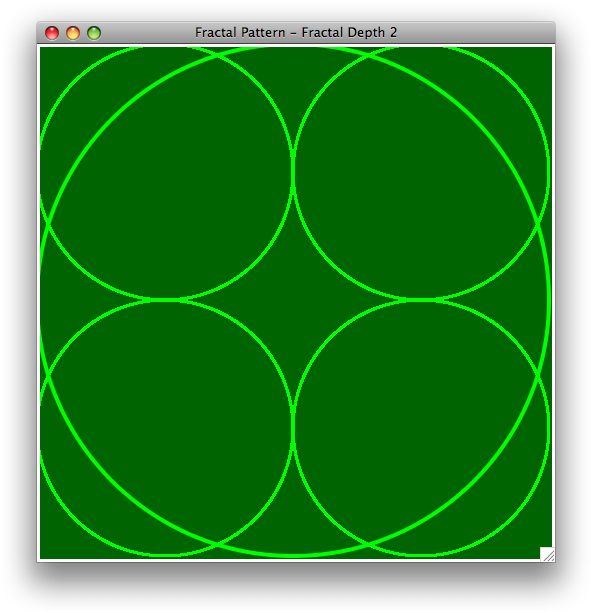Close the Fractal Pattern window

[52, 33]
